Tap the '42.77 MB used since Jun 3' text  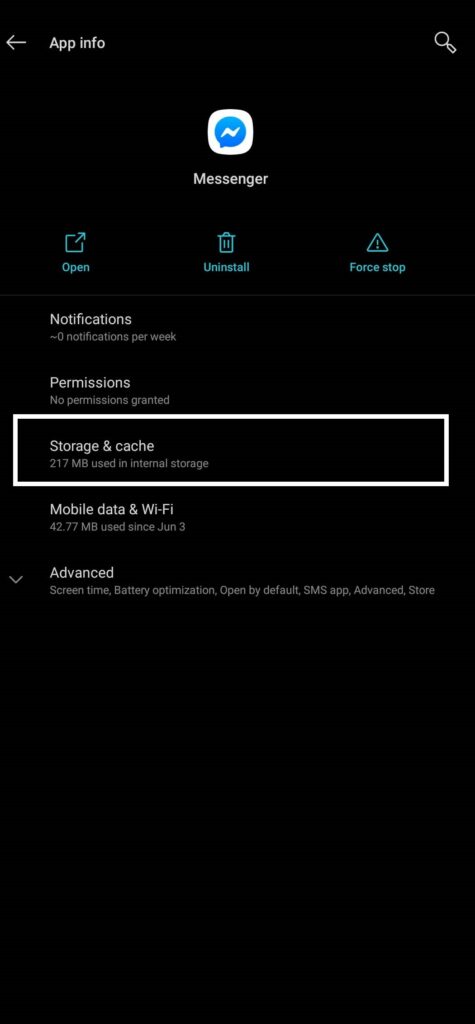pos(118,526)
